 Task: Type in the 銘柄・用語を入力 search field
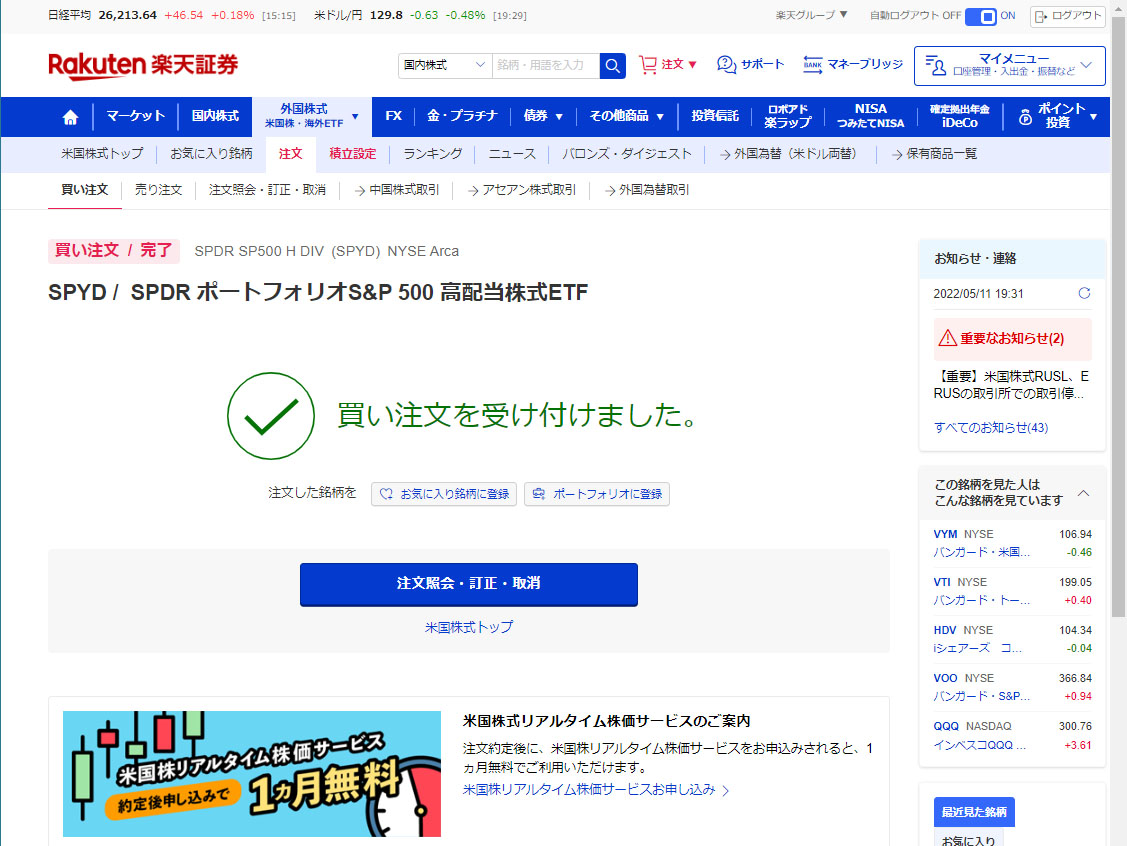pyautogui.click(x=545, y=65)
